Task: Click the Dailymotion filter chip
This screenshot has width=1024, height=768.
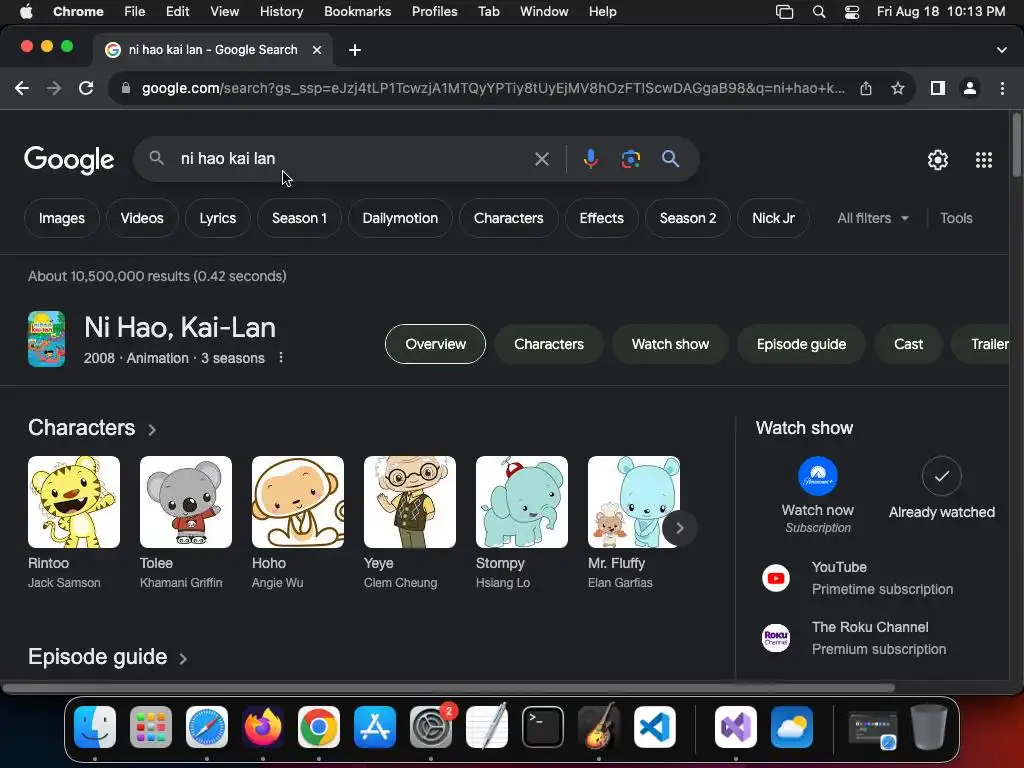Action: [400, 218]
